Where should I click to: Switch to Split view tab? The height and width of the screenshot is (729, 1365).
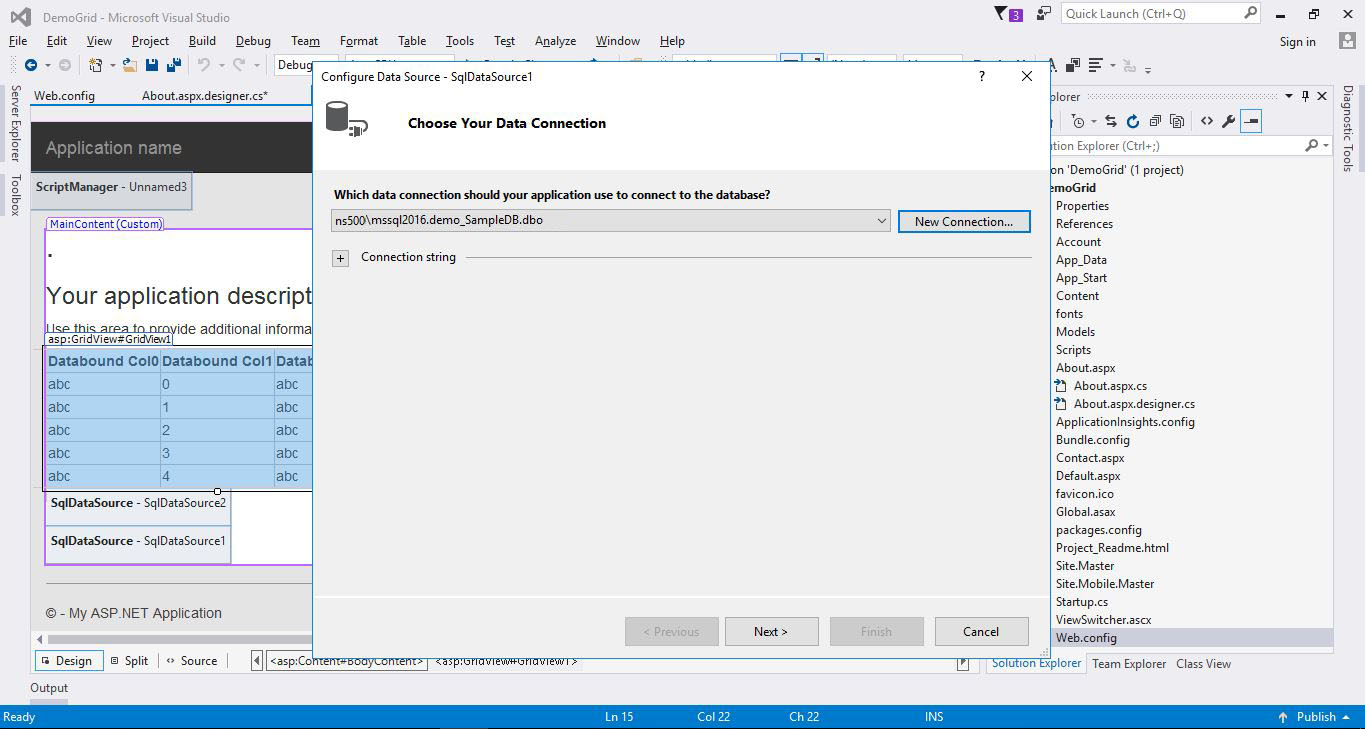click(130, 661)
